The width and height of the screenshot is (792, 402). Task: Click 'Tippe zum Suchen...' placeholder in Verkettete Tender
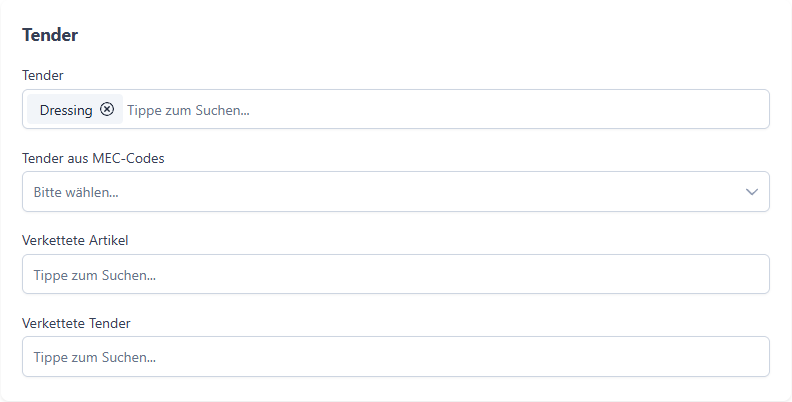(x=95, y=358)
